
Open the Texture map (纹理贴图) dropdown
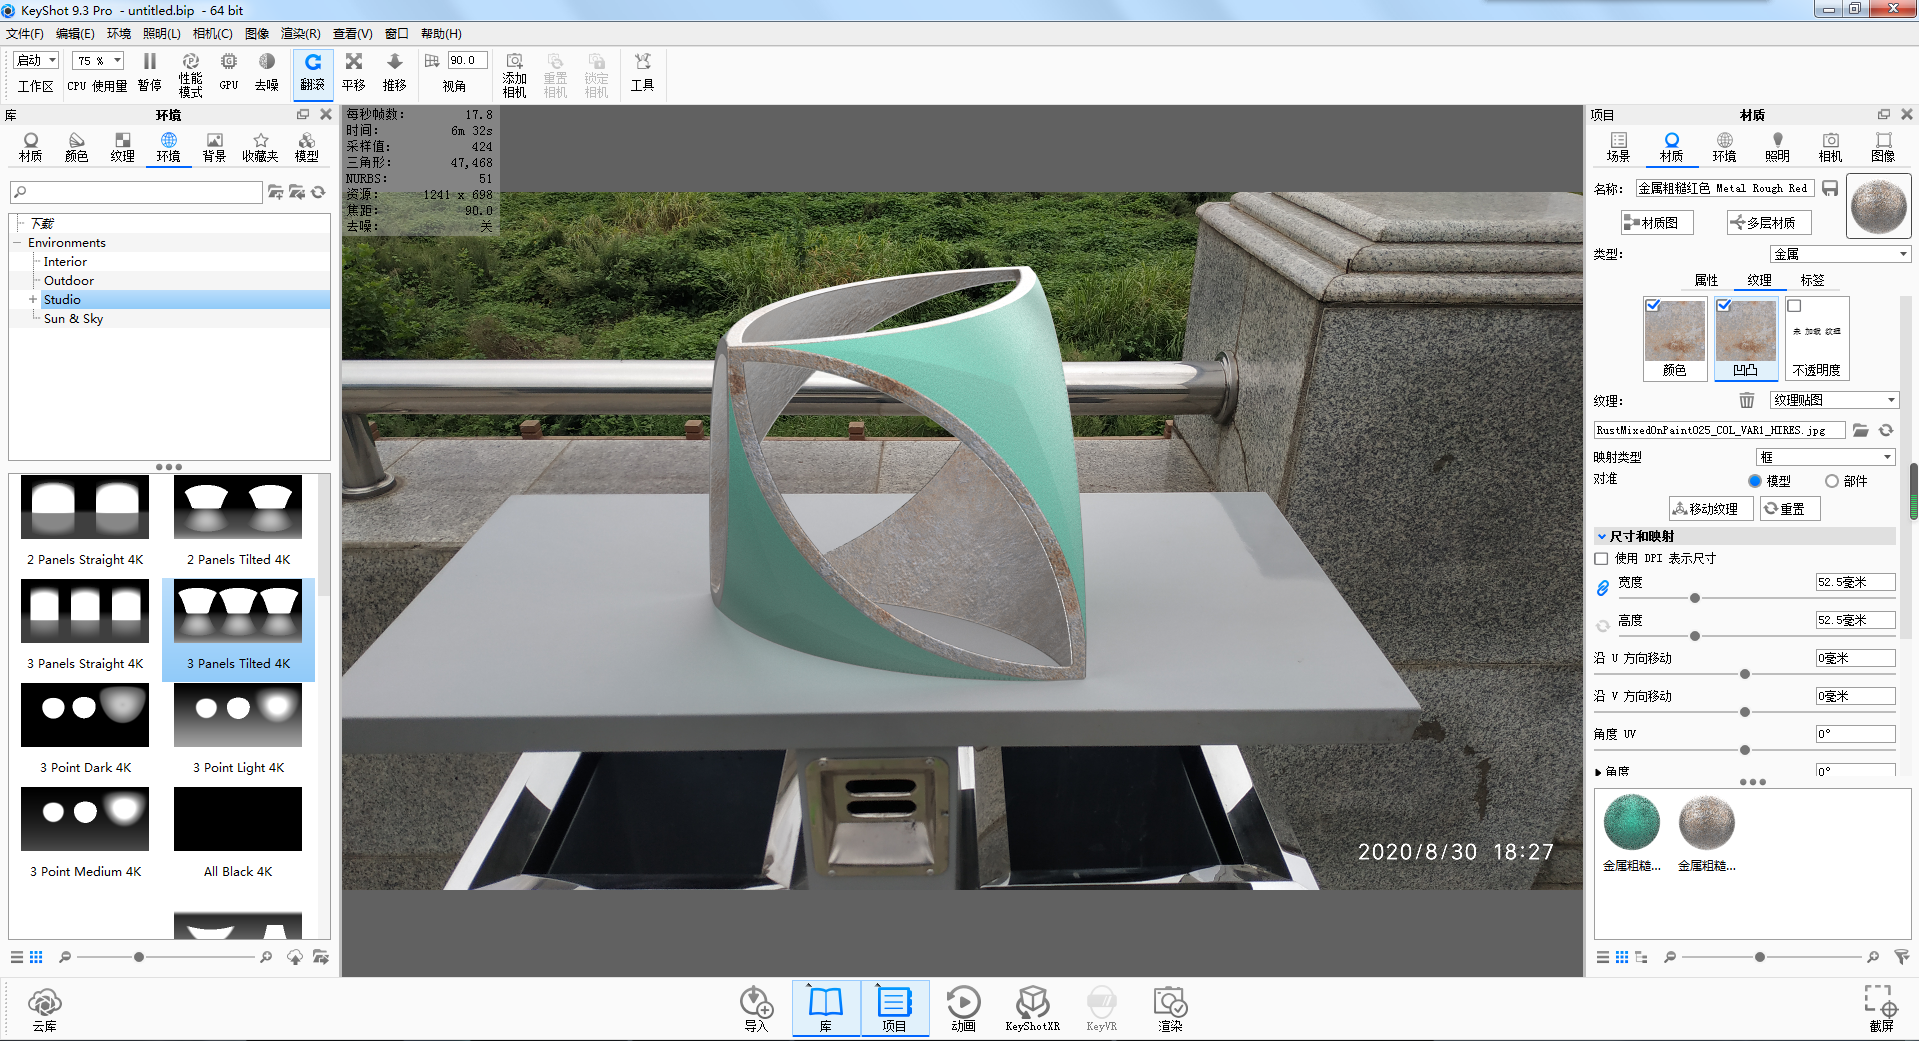point(1834,400)
